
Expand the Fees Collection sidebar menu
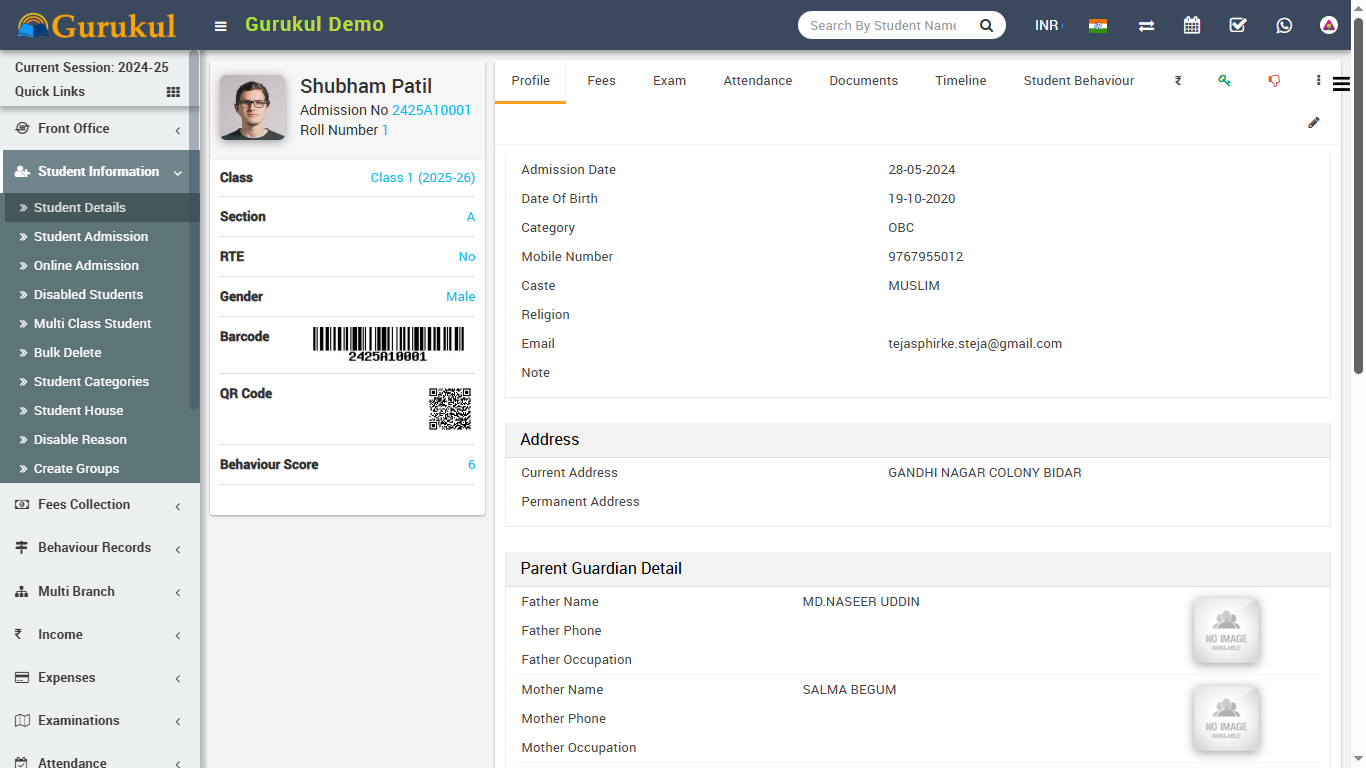[x=100, y=505]
